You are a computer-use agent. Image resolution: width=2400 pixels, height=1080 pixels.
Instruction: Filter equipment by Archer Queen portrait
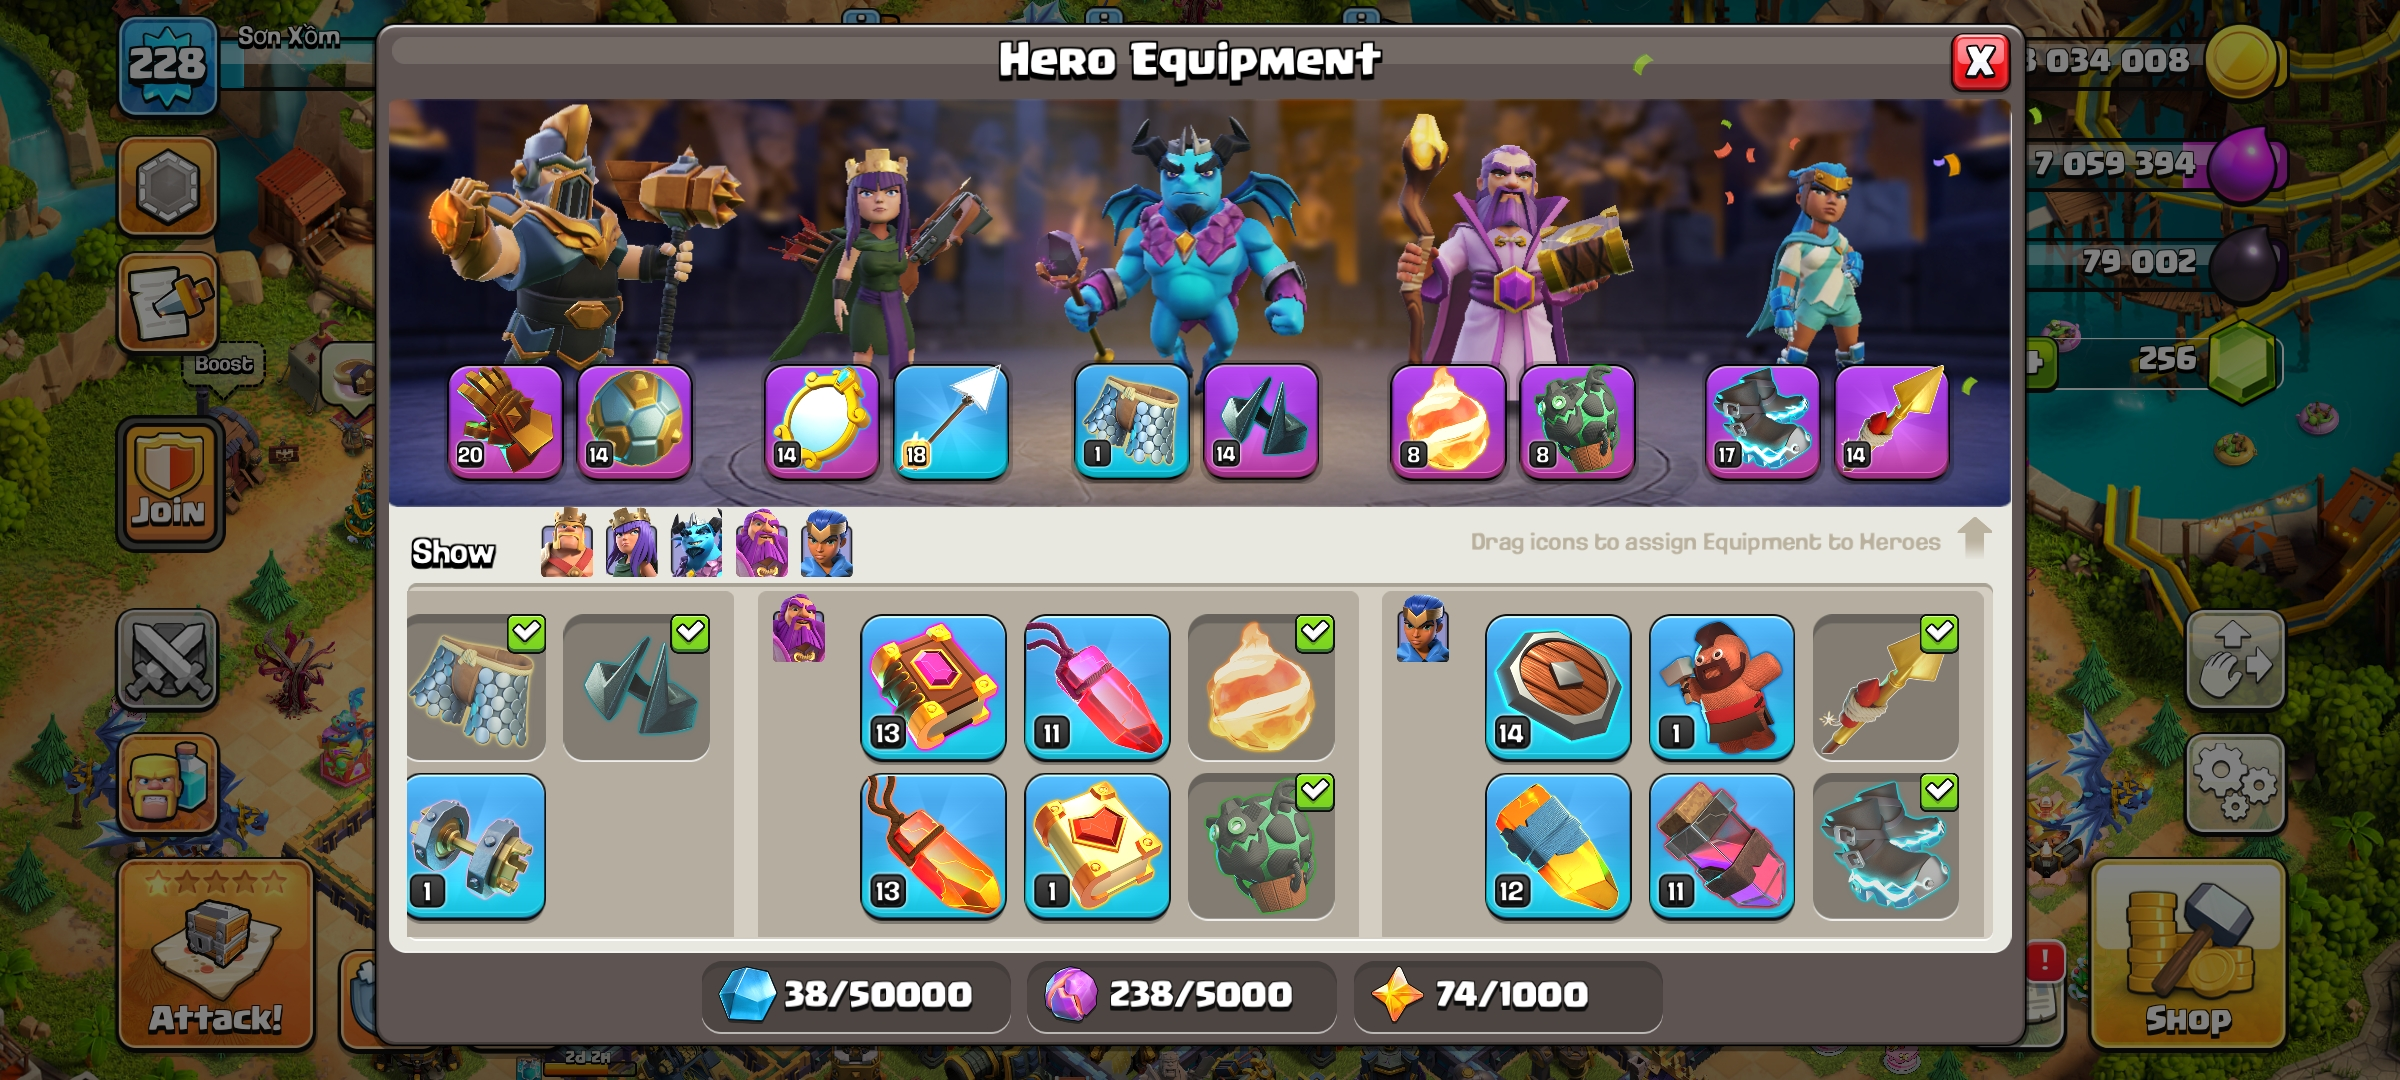click(632, 544)
